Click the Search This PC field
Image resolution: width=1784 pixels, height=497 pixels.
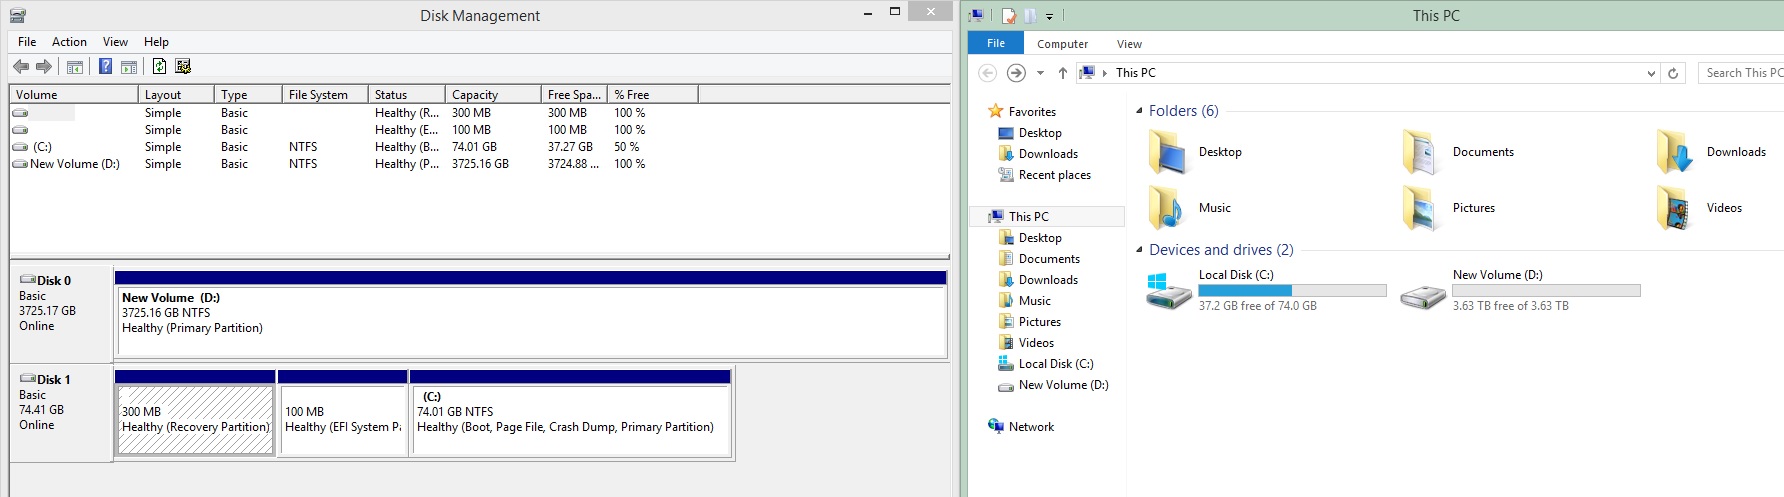pyautogui.click(x=1742, y=73)
